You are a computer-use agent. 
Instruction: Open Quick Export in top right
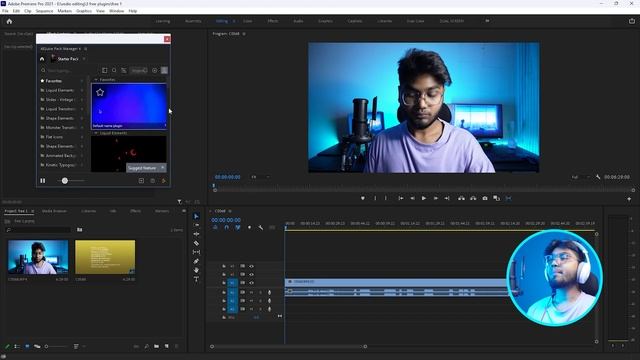632,21
